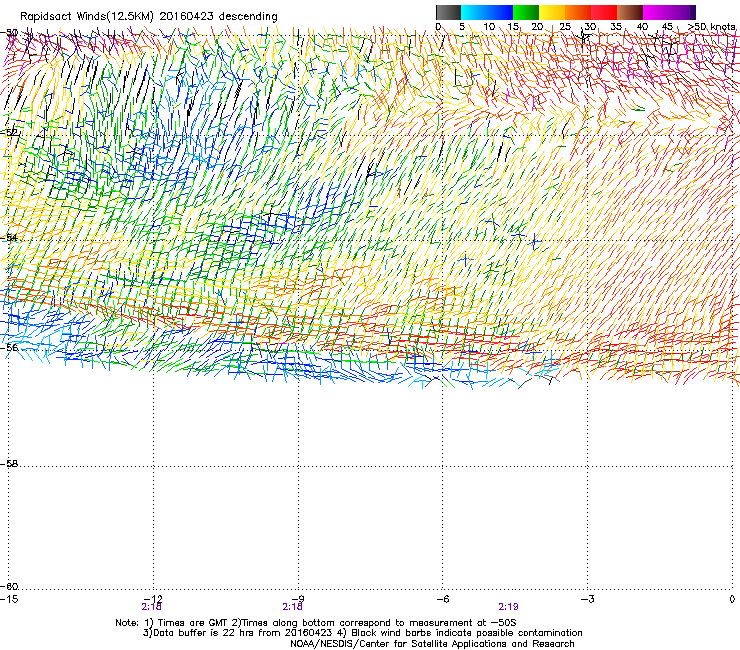Click the 'NOAA/NESDIS/Center for Satellite Applications and Research' credit
This screenshot has width=740, height=650.
pos(432,644)
